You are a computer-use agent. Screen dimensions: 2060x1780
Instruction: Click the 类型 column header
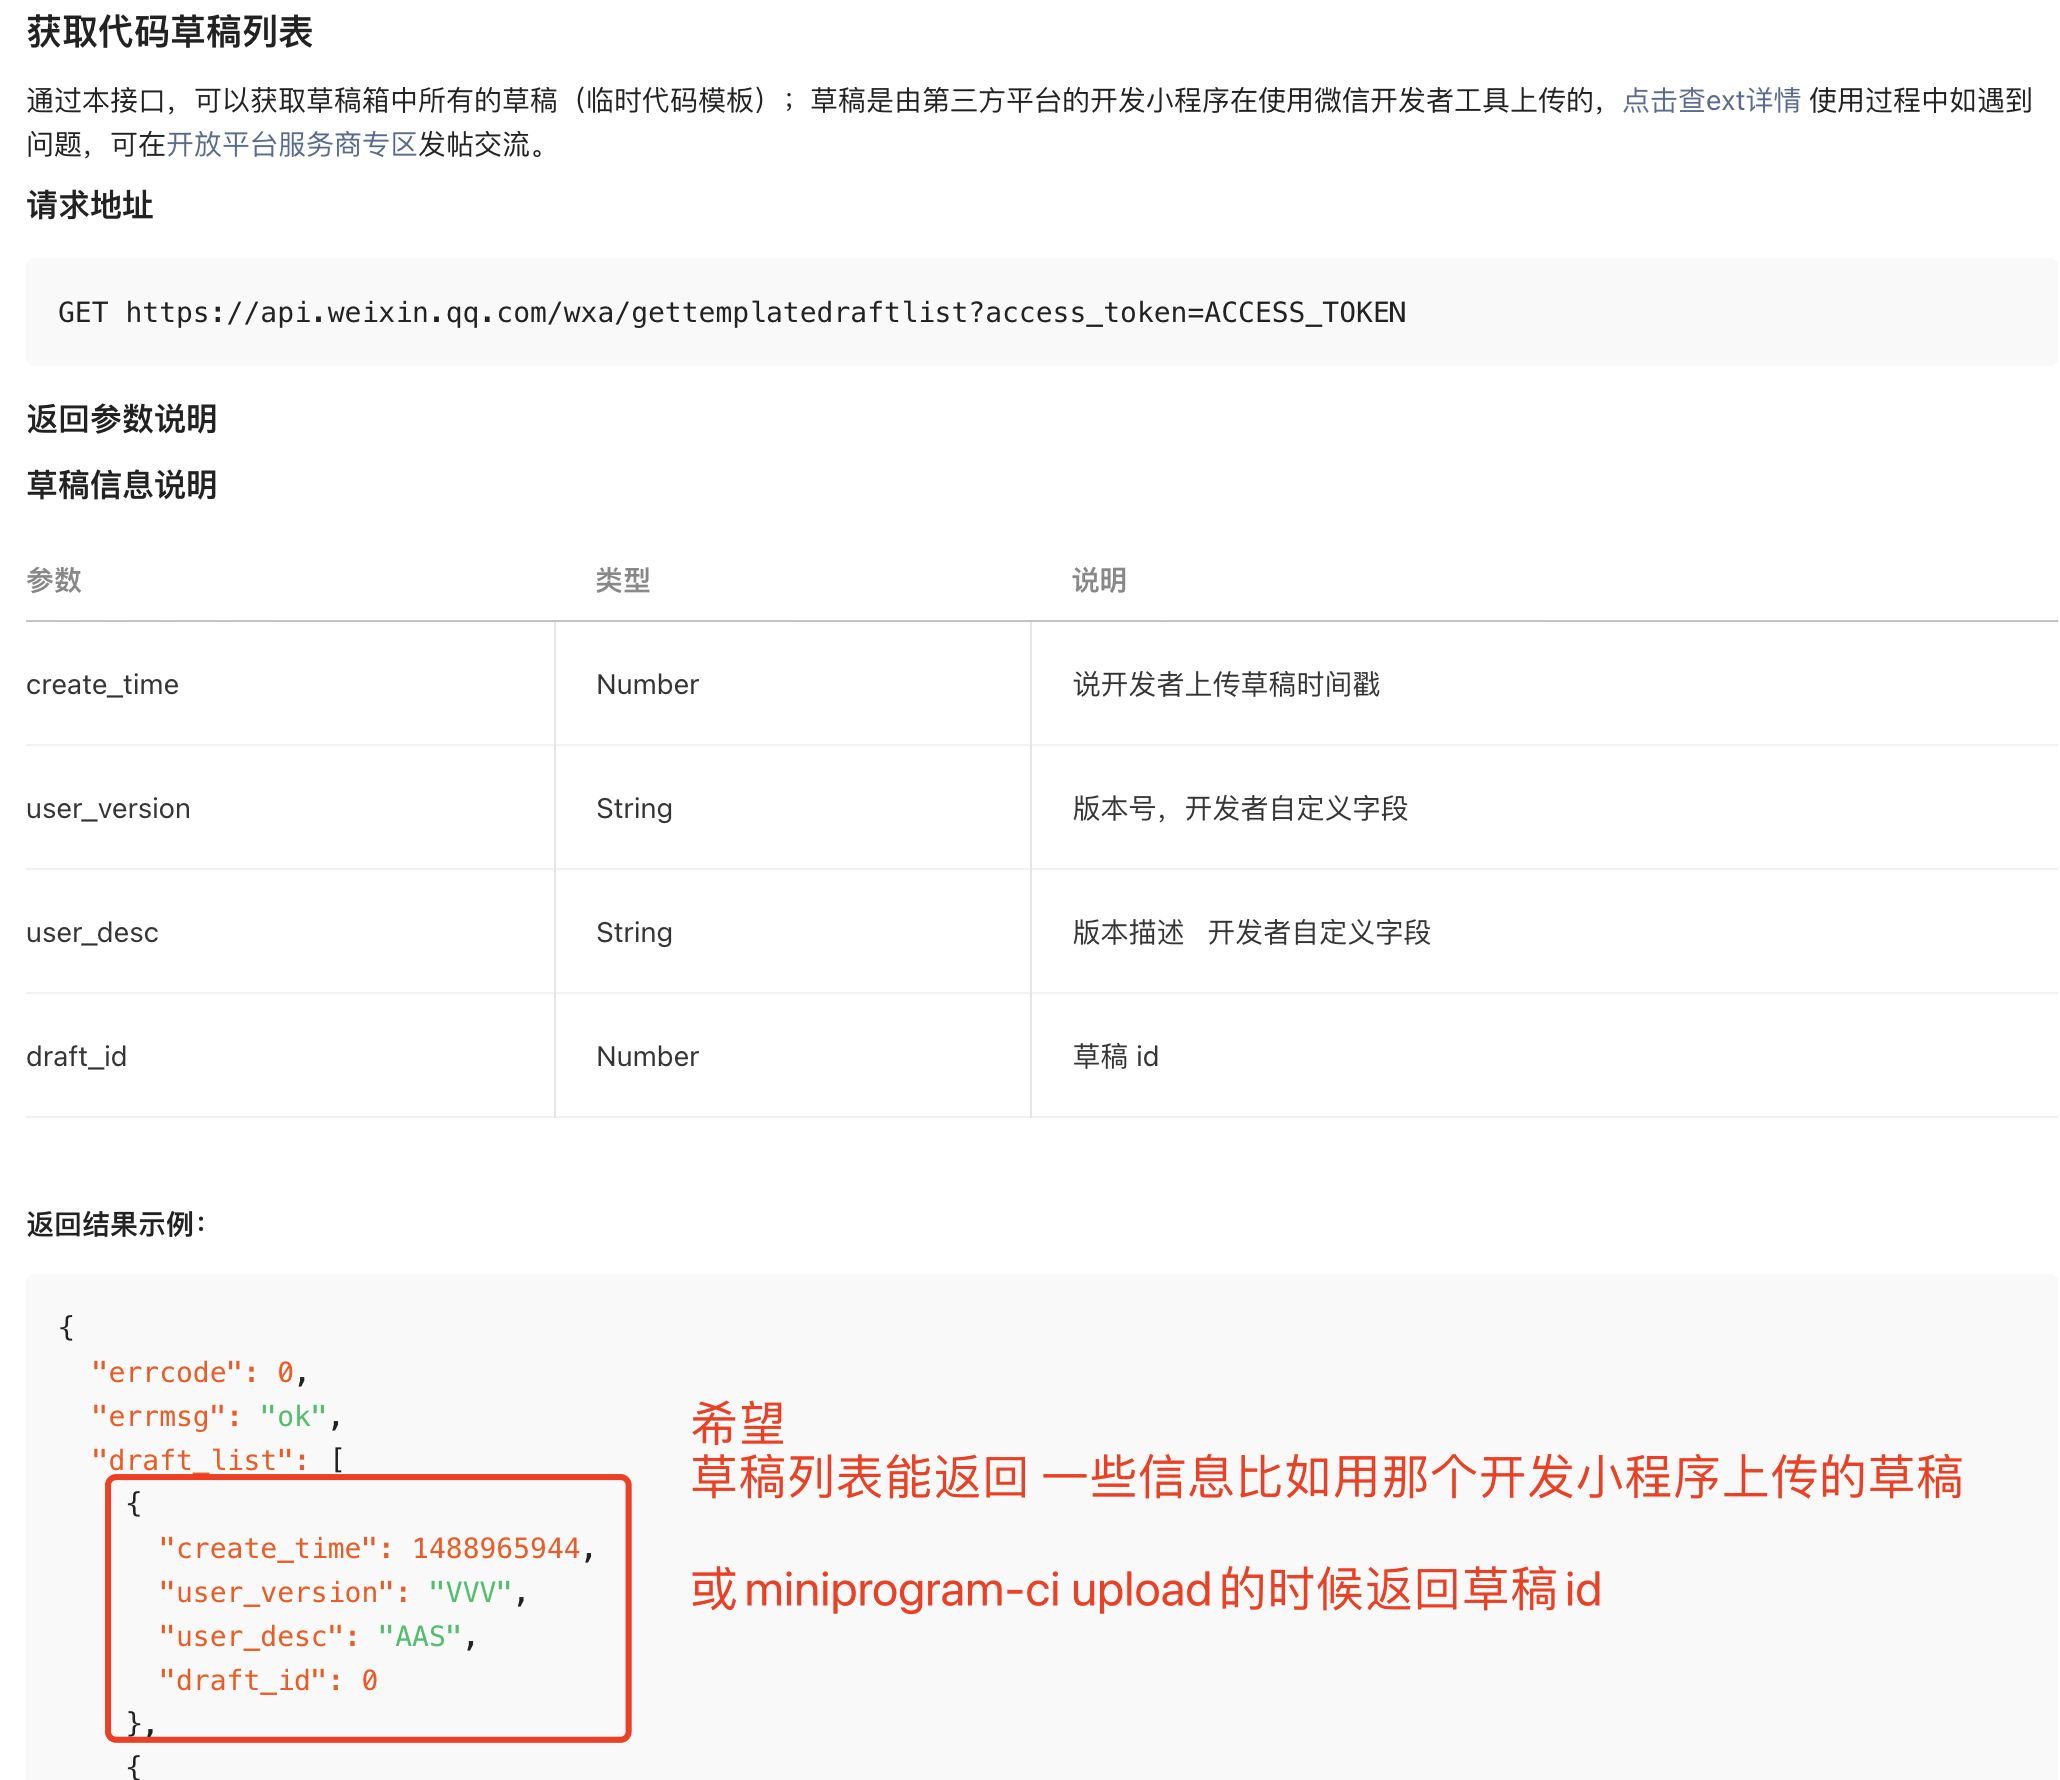(622, 580)
